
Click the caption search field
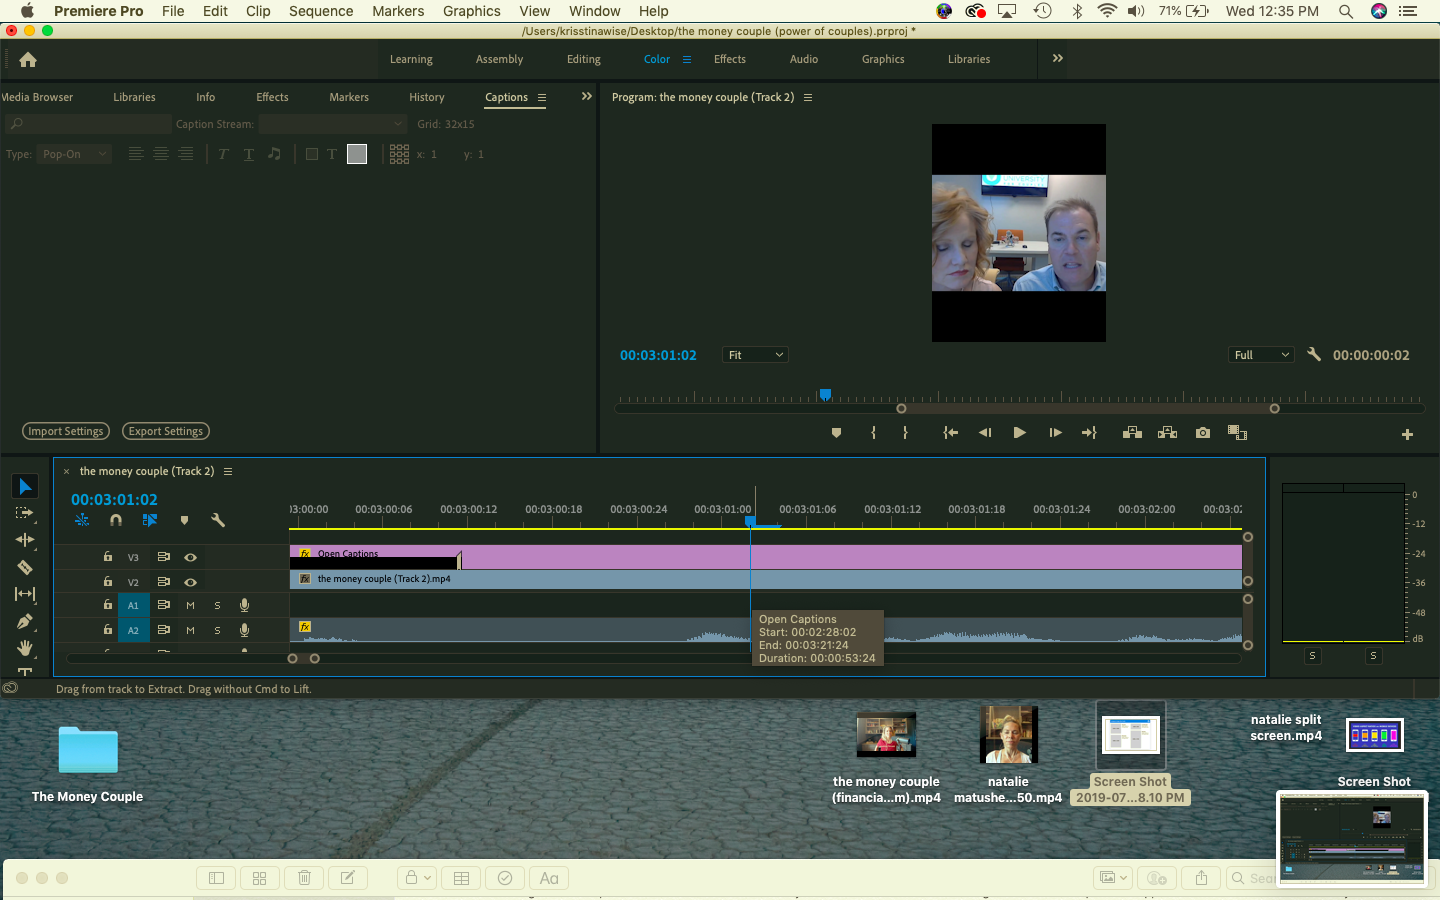coord(88,124)
